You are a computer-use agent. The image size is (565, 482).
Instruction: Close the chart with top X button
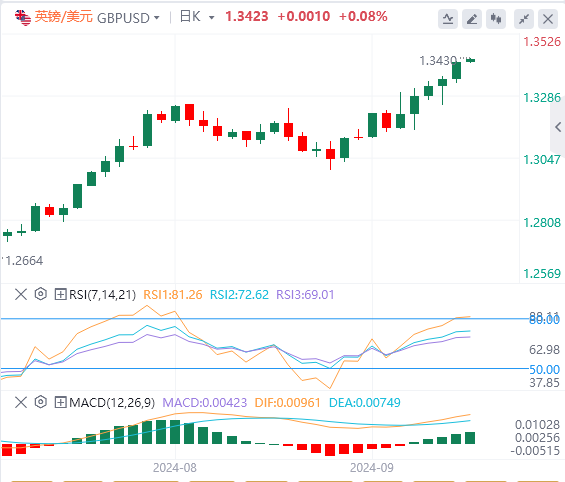click(x=548, y=19)
